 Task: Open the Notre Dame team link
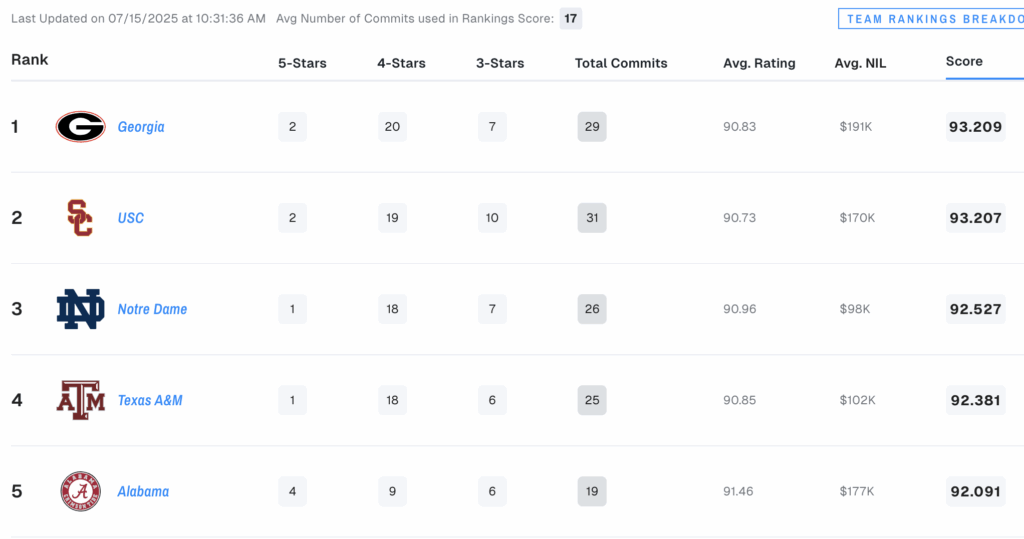[152, 309]
